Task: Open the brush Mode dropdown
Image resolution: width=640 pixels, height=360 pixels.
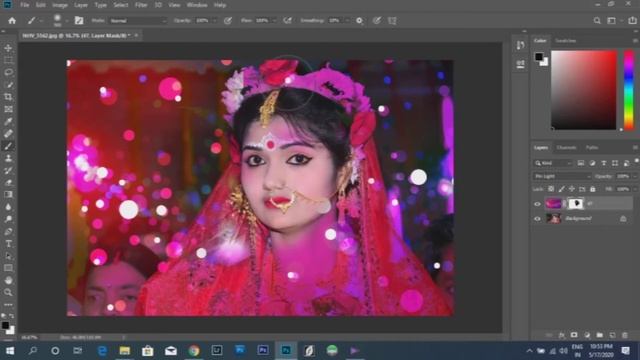Action: pyautogui.click(x=138, y=20)
